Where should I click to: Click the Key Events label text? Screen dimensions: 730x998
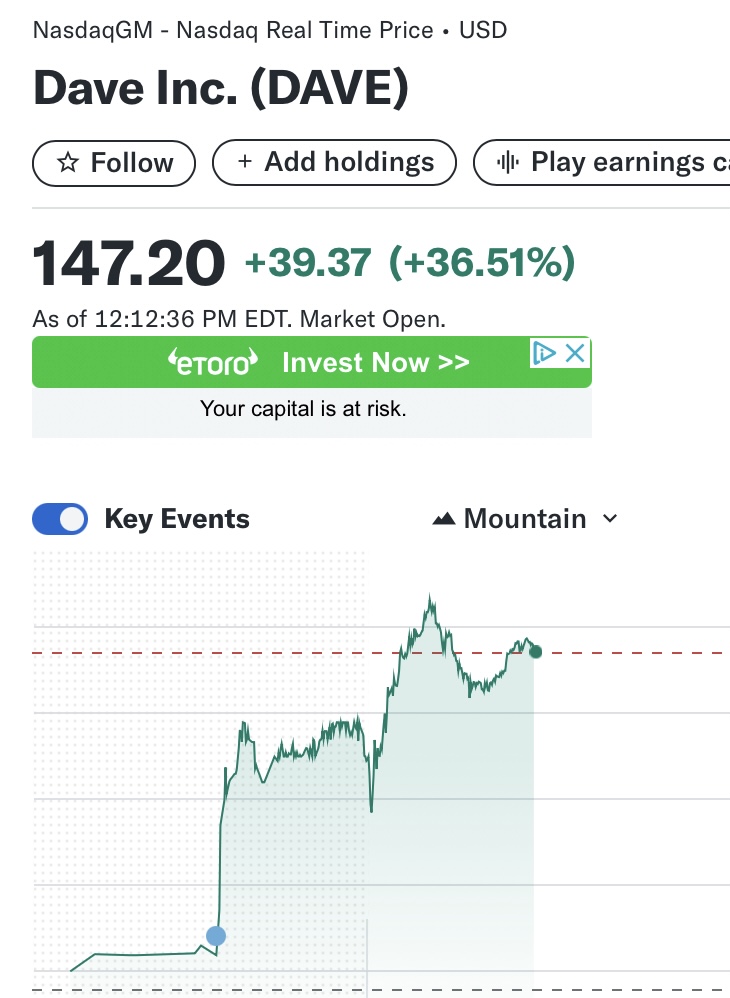177,519
